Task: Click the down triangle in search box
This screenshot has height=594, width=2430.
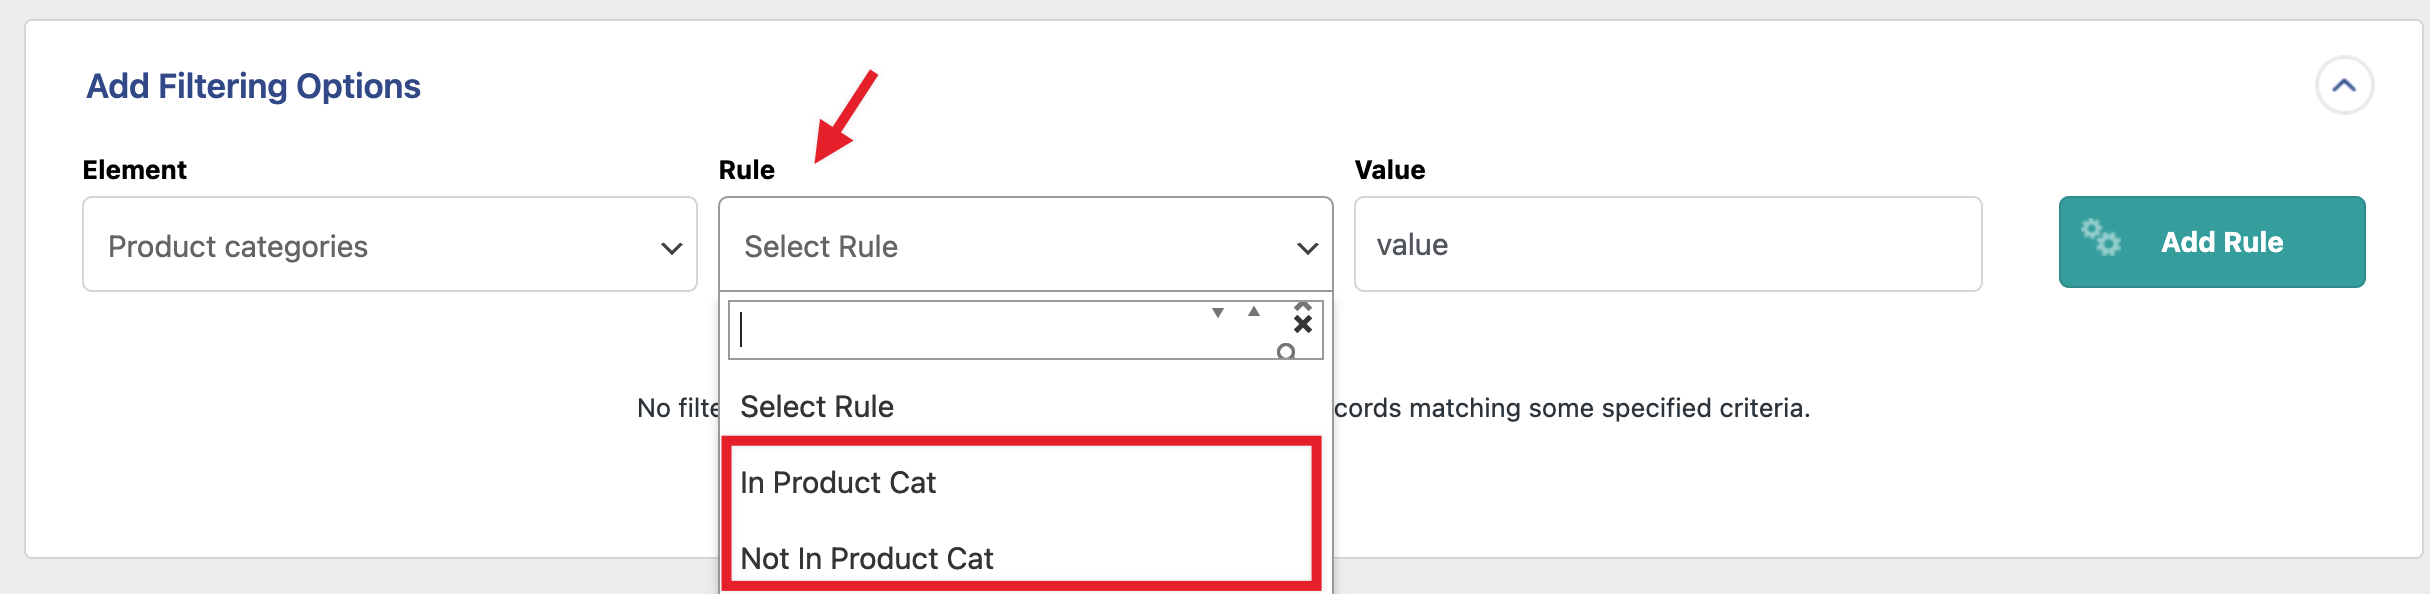Action: 1218,313
